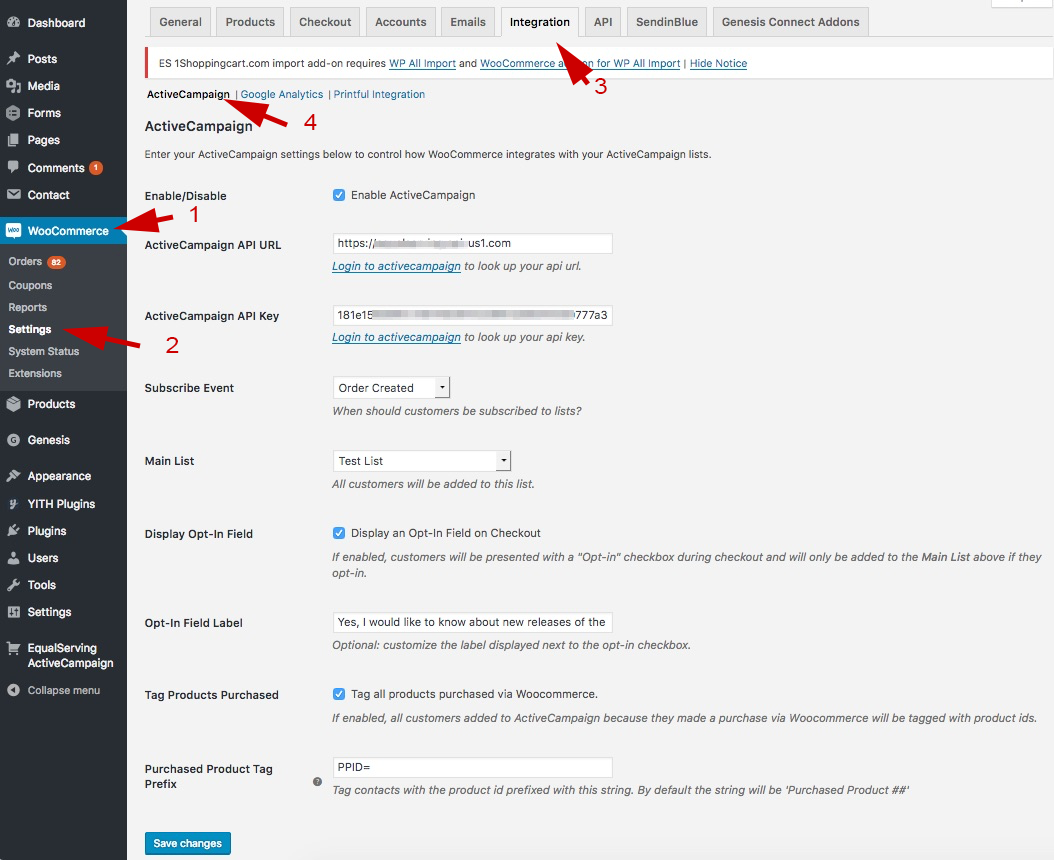Open the SendinBlue tab
The height and width of the screenshot is (860, 1054).
667,22
